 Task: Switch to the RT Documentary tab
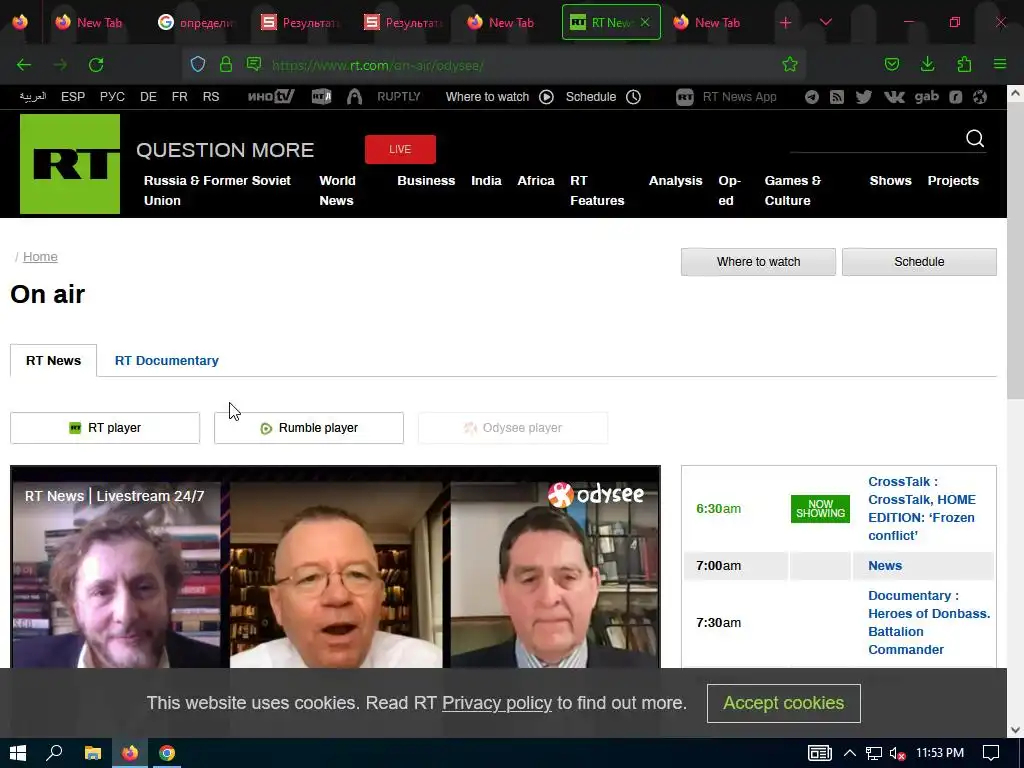(x=167, y=360)
